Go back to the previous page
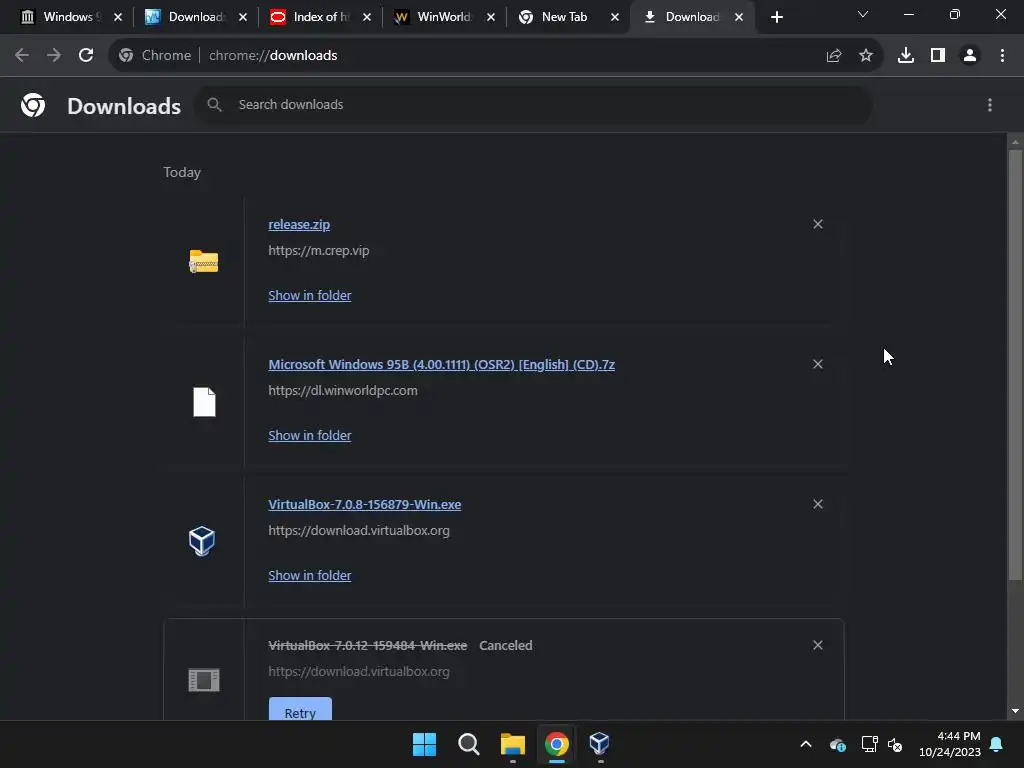The height and width of the screenshot is (768, 1024). 22,56
